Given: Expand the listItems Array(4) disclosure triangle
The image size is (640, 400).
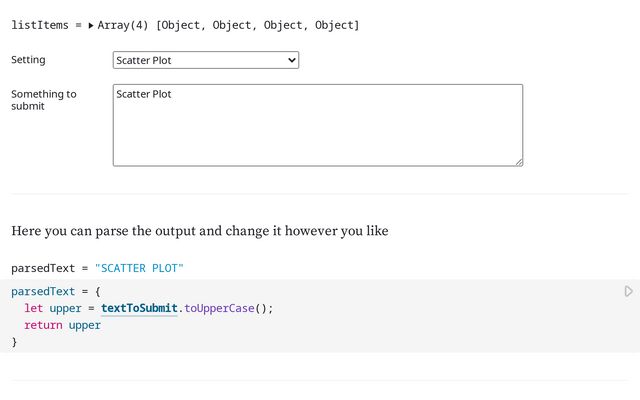Looking at the screenshot, I should click(x=91, y=25).
